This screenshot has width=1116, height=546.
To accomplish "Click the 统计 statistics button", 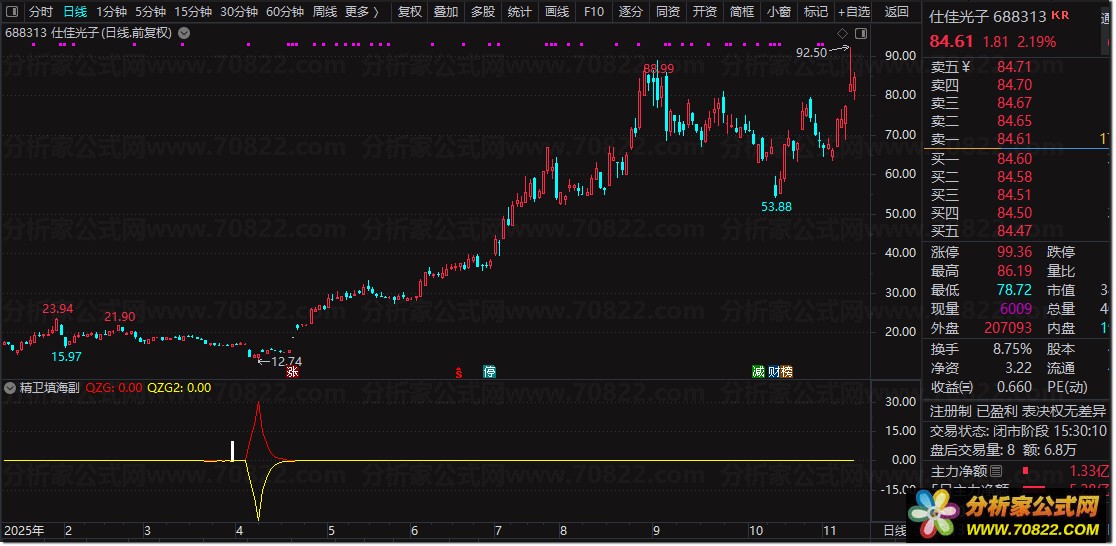I will 520,11.
